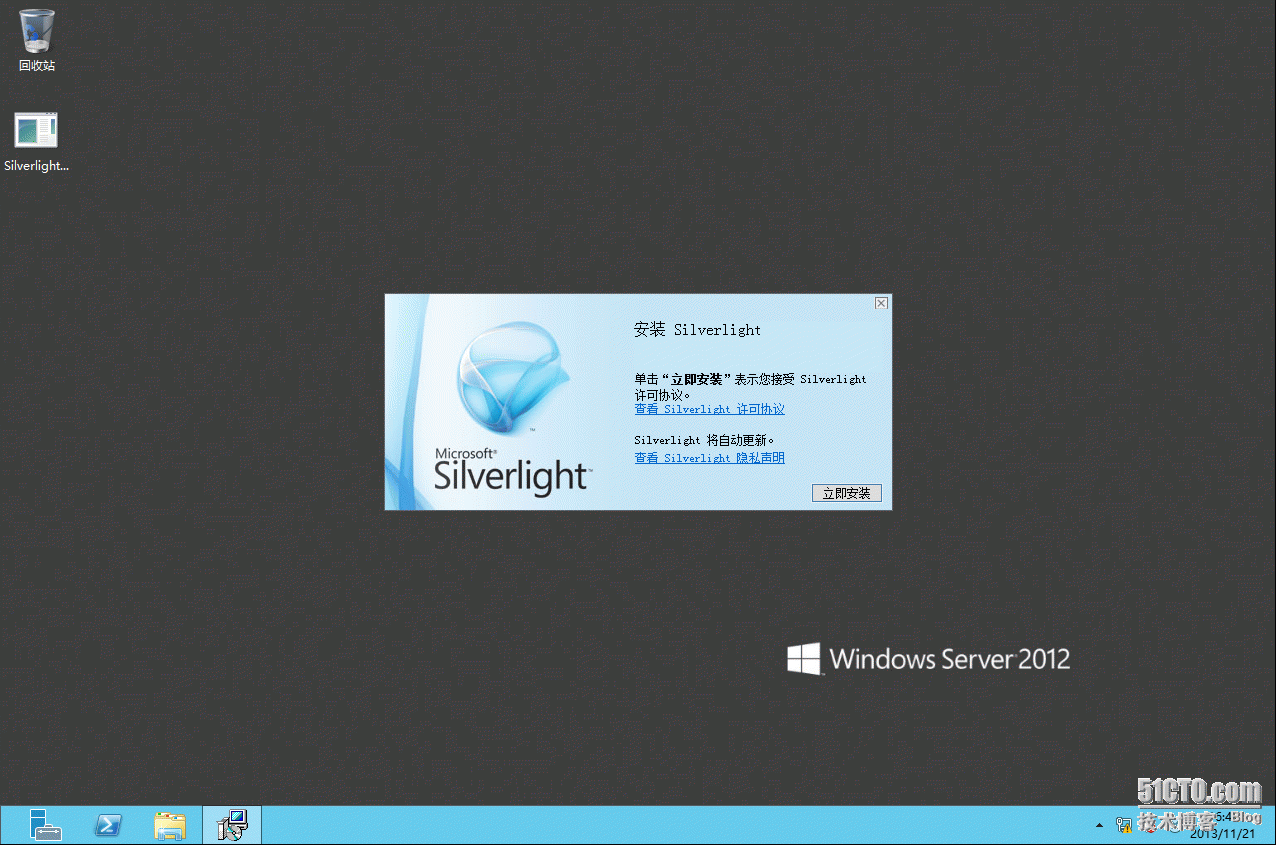Viewport: 1276px width, 845px height.
Task: Open the 查看 Silverlight 隐私声明 link
Action: coord(709,458)
